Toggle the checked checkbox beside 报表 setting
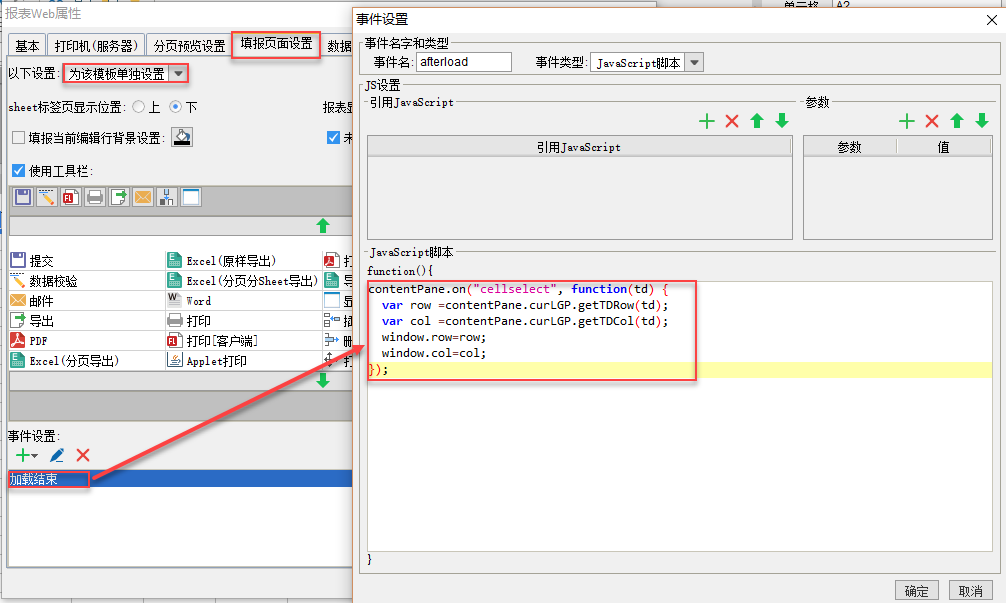 333,137
